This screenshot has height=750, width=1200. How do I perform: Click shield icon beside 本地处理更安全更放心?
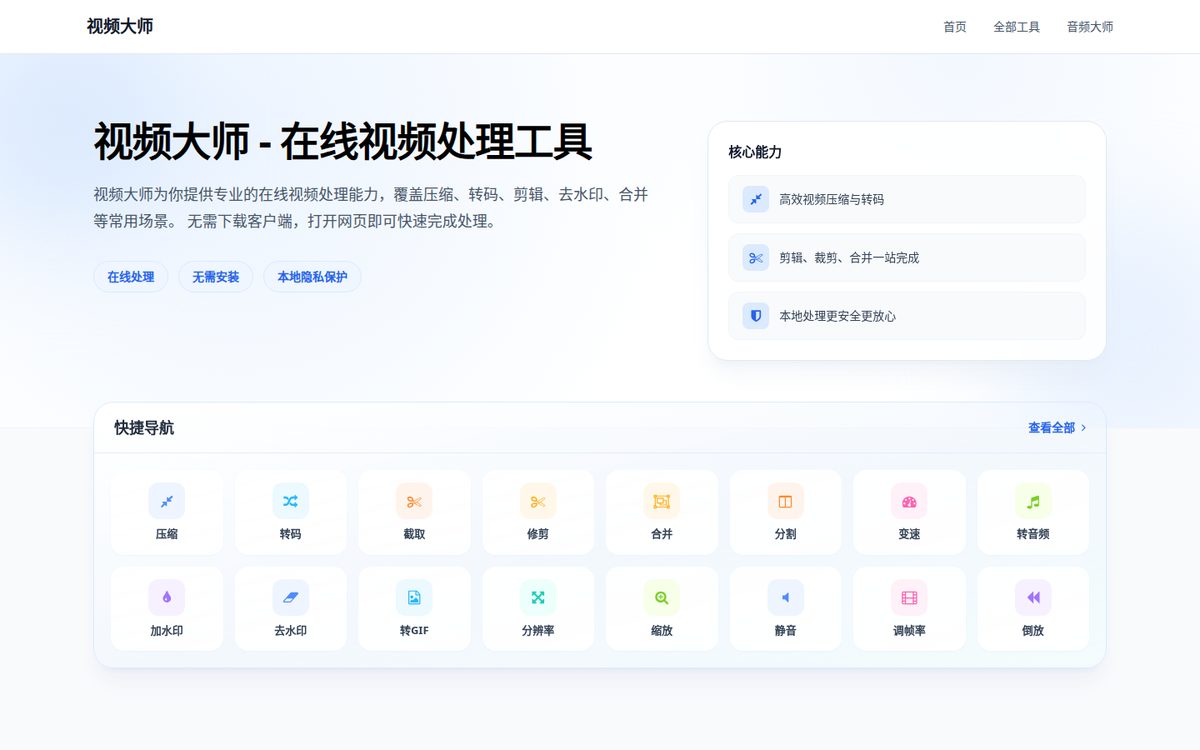(756, 316)
